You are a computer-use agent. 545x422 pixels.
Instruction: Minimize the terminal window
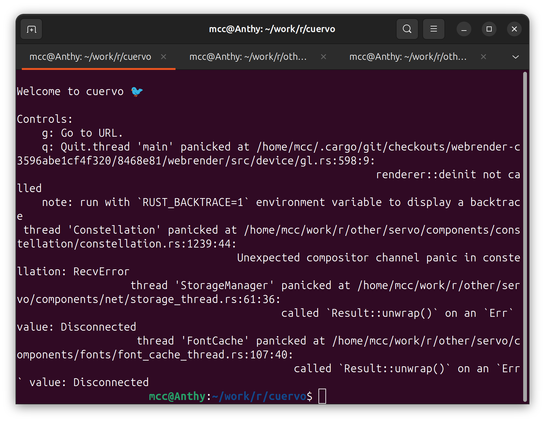tap(464, 29)
